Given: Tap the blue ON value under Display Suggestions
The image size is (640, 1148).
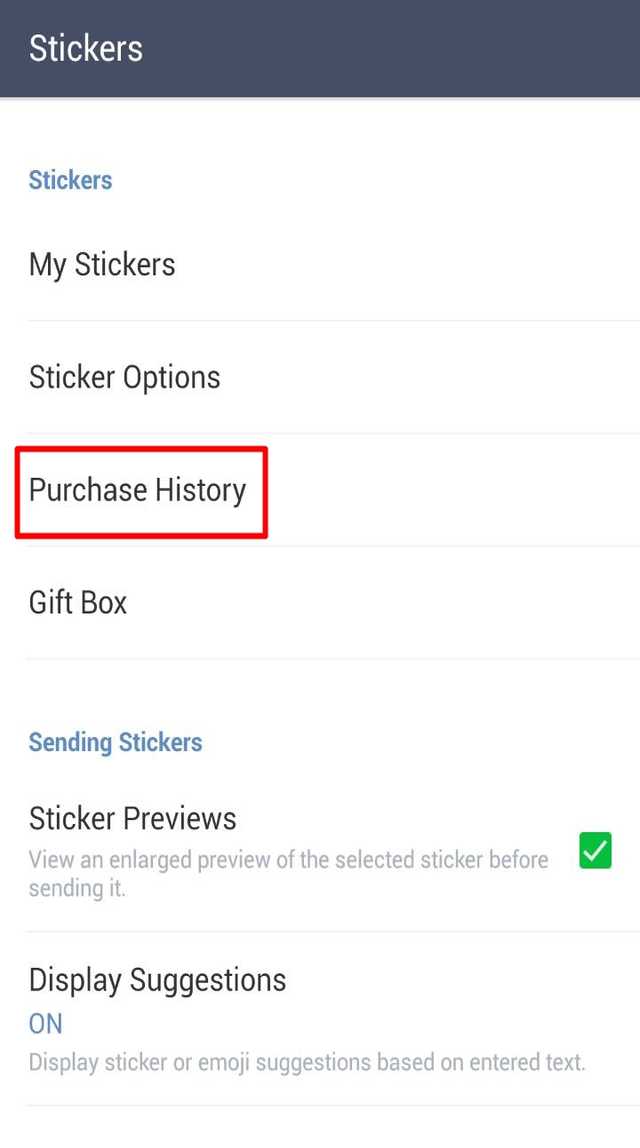Looking at the screenshot, I should (x=45, y=1024).
